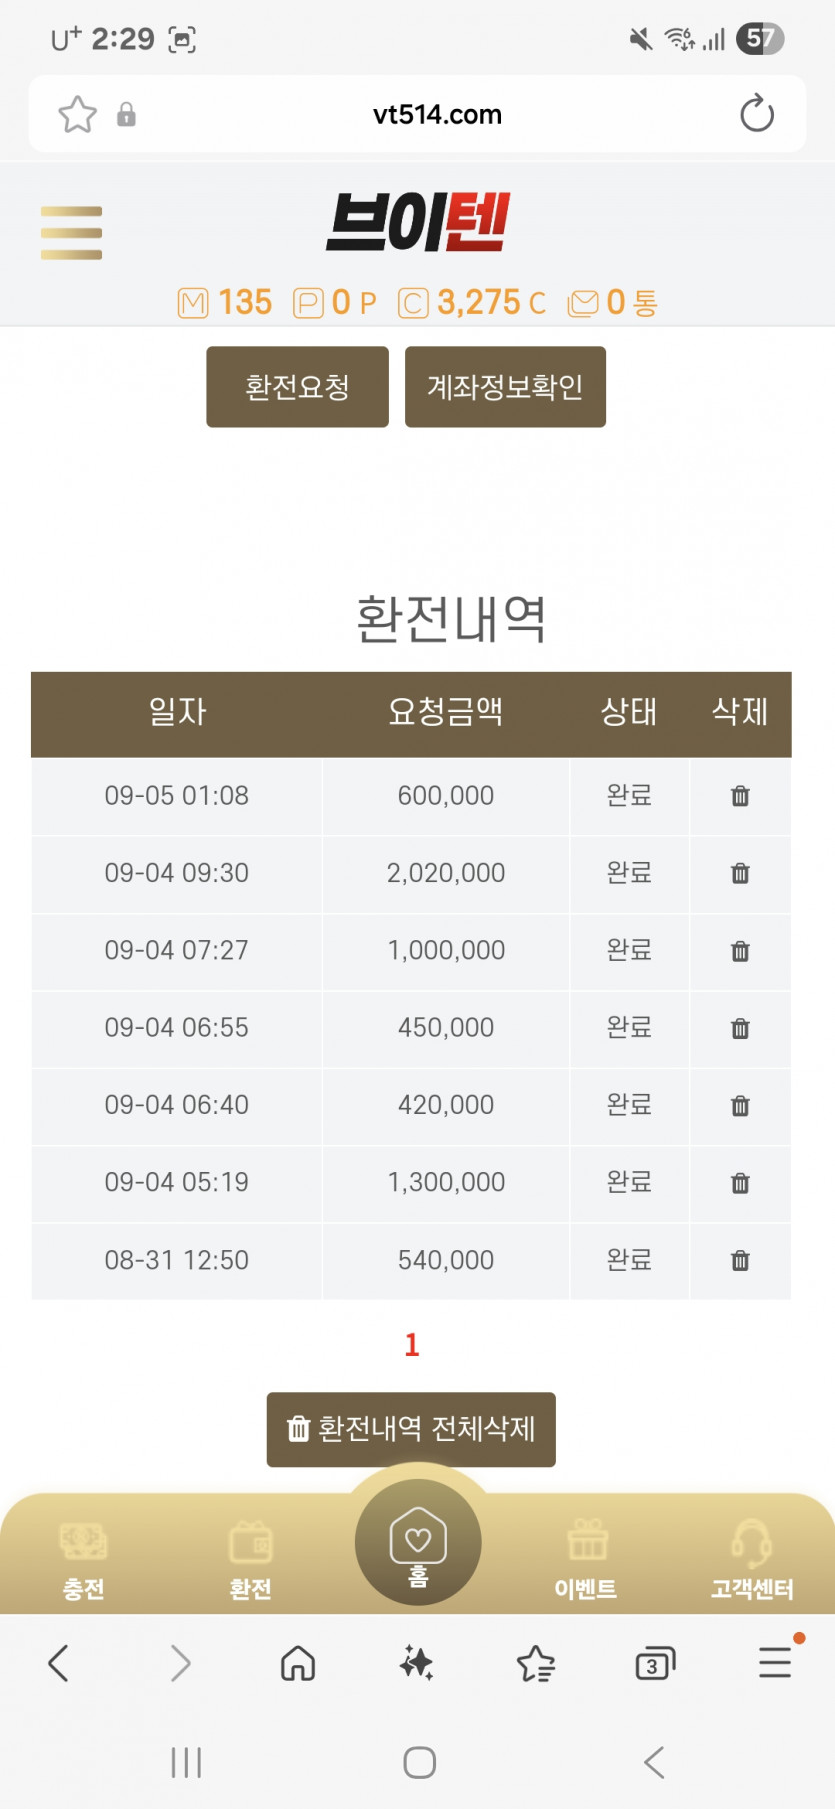This screenshot has height=1809, width=835.
Task: Tap the 계좌정보확인 button
Action: pyautogui.click(x=505, y=387)
